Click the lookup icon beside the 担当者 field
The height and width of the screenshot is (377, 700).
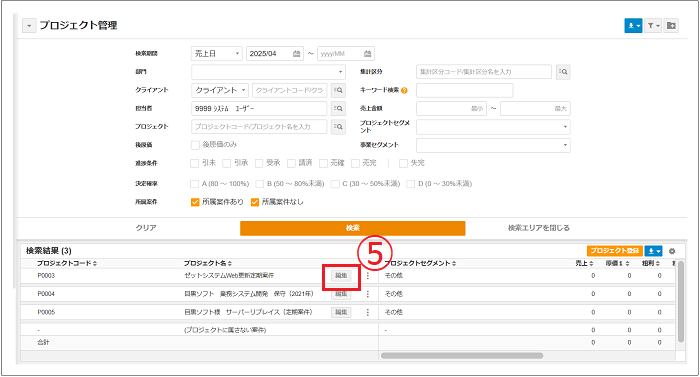coord(338,109)
